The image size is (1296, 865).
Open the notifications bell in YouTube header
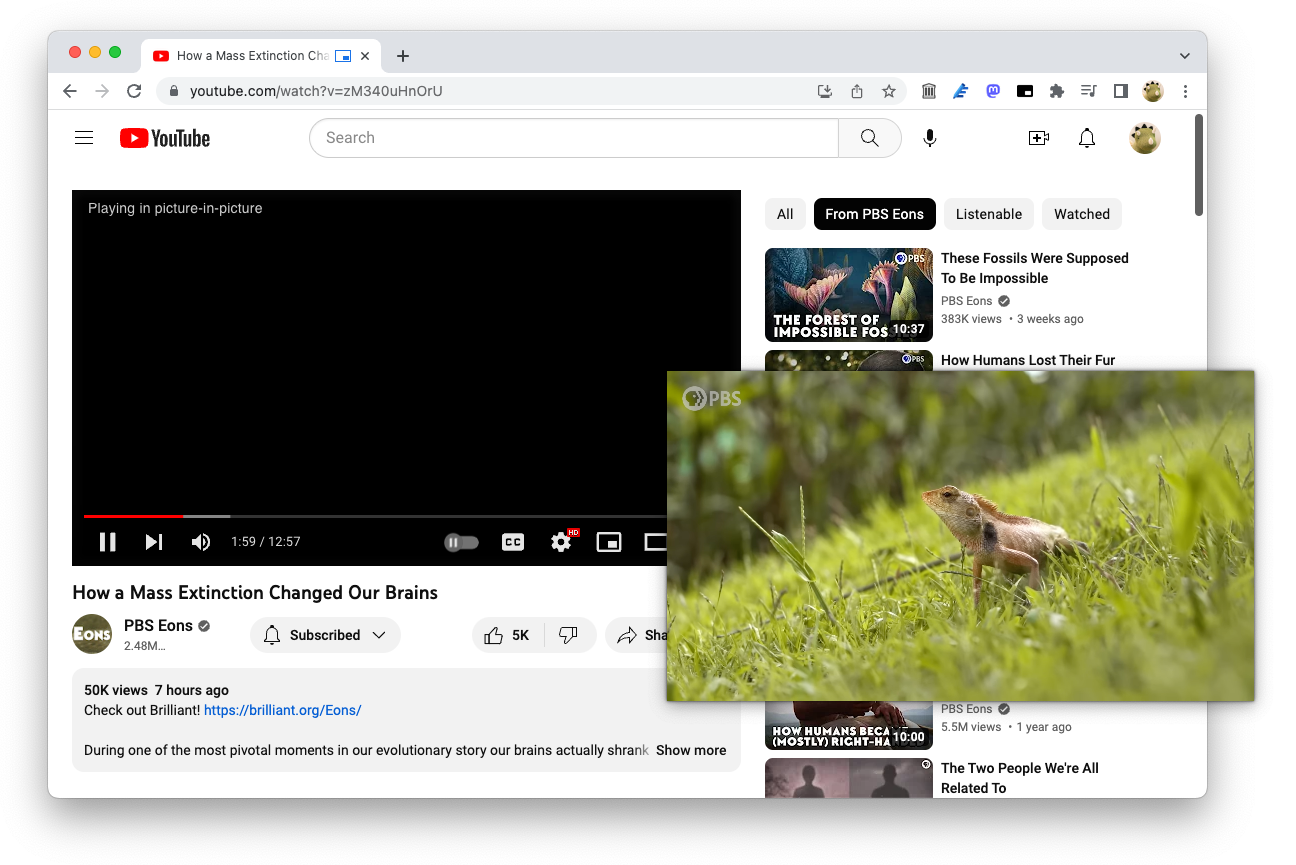coord(1087,138)
